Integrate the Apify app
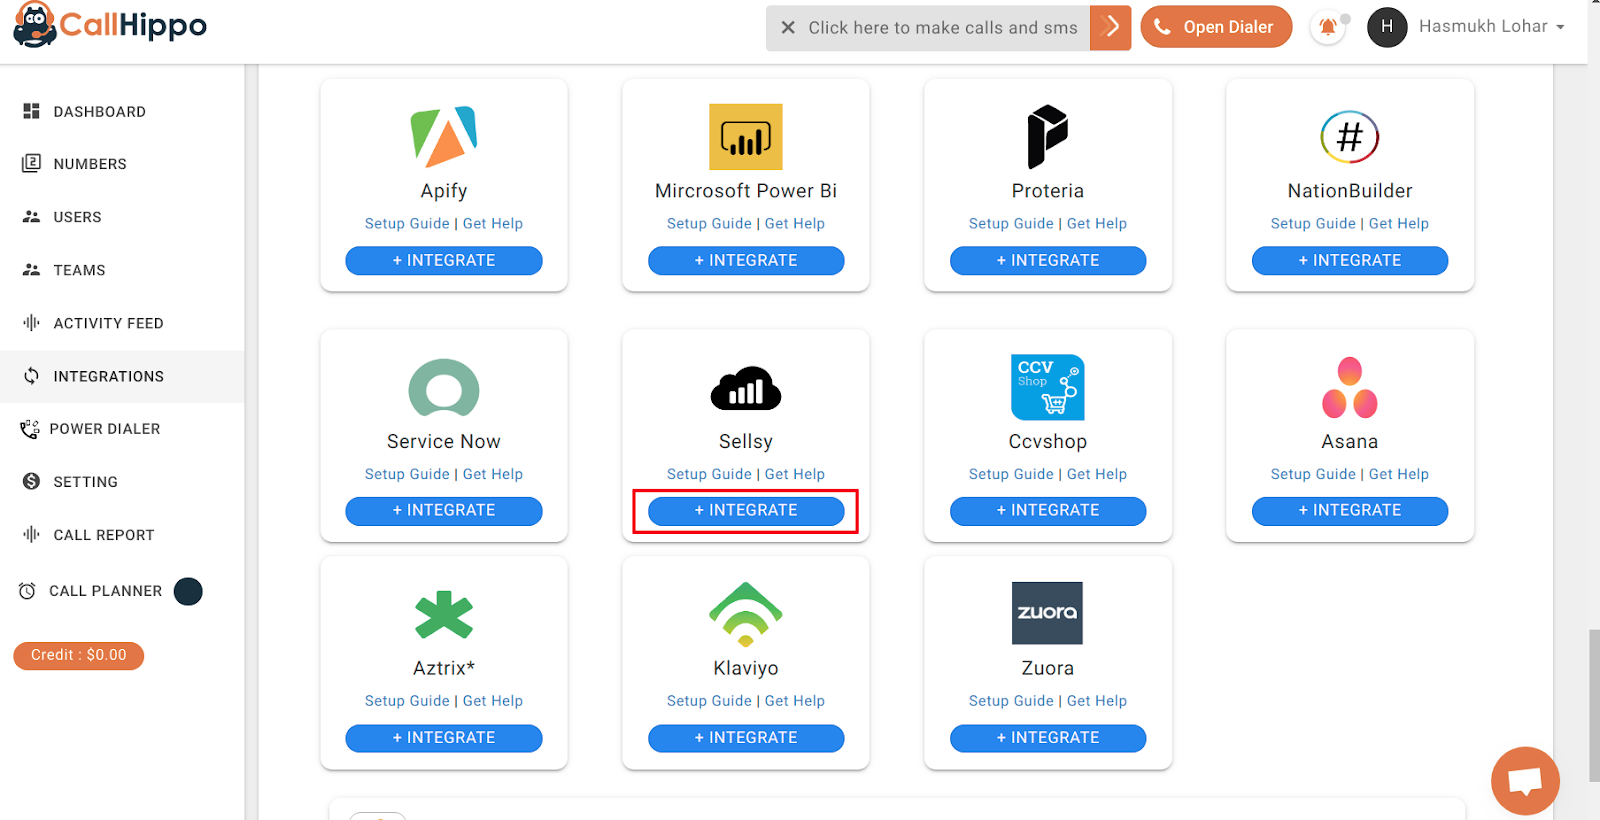 click(444, 261)
